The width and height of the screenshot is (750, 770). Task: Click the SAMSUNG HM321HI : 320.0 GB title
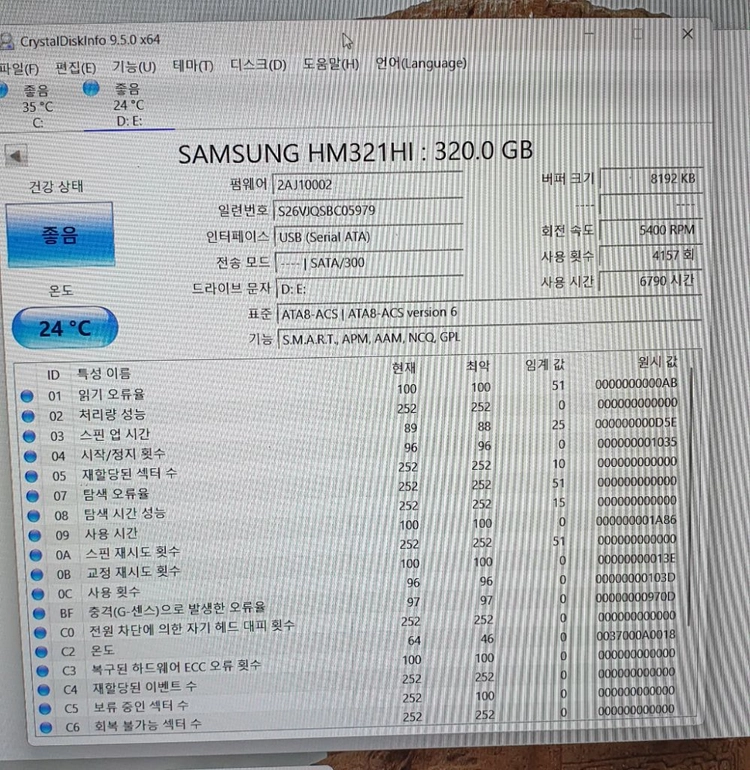click(x=355, y=151)
